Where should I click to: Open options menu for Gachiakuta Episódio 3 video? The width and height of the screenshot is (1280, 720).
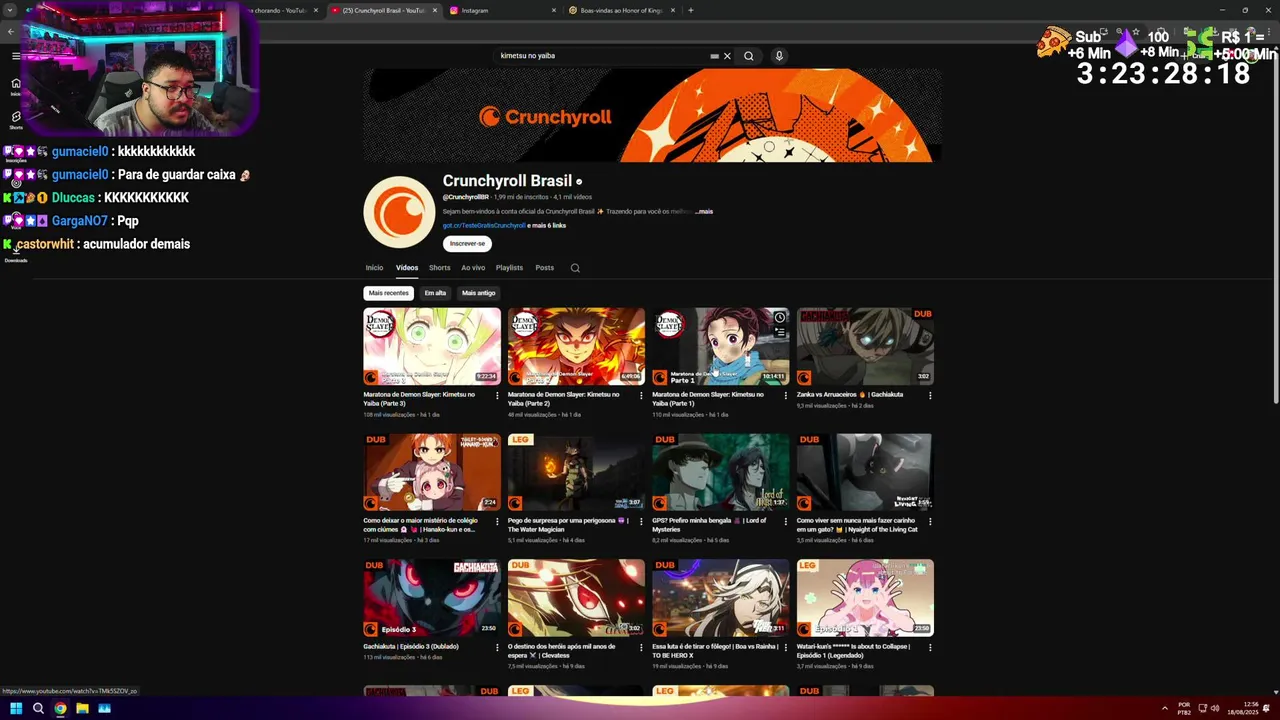[497, 648]
